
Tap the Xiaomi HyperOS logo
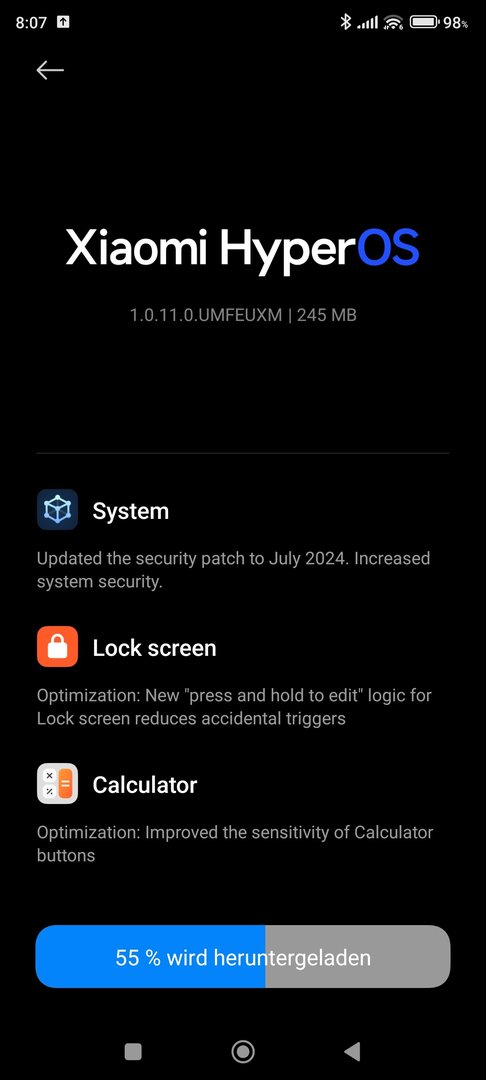(242, 249)
